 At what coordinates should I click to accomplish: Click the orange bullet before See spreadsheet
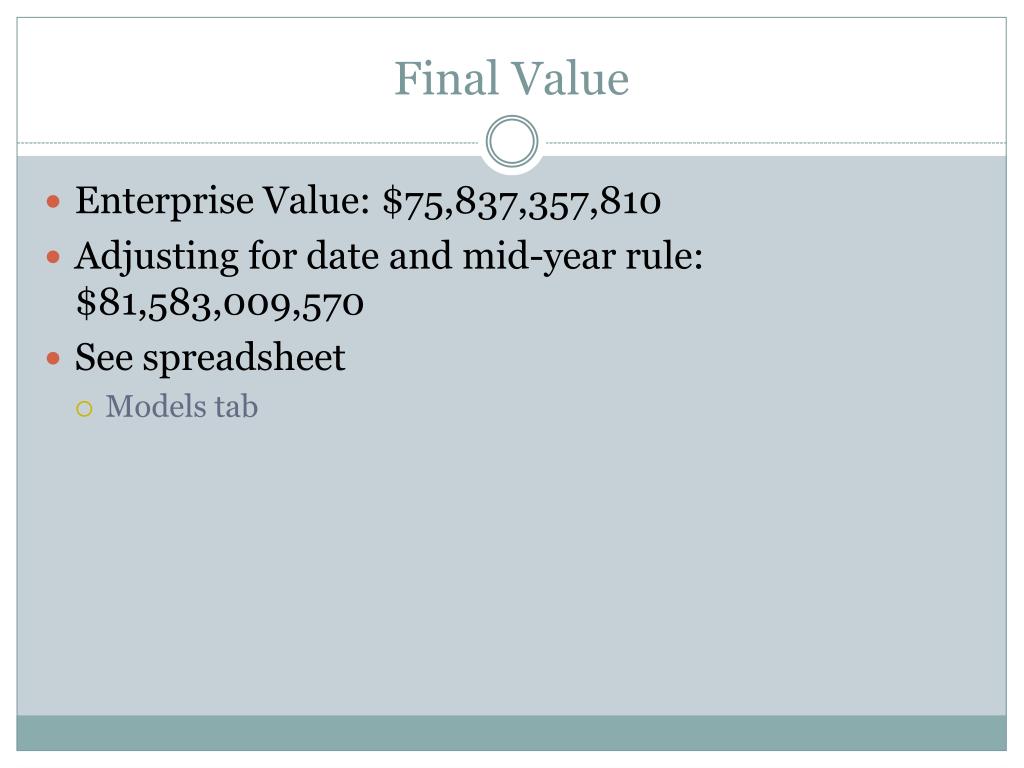point(54,358)
